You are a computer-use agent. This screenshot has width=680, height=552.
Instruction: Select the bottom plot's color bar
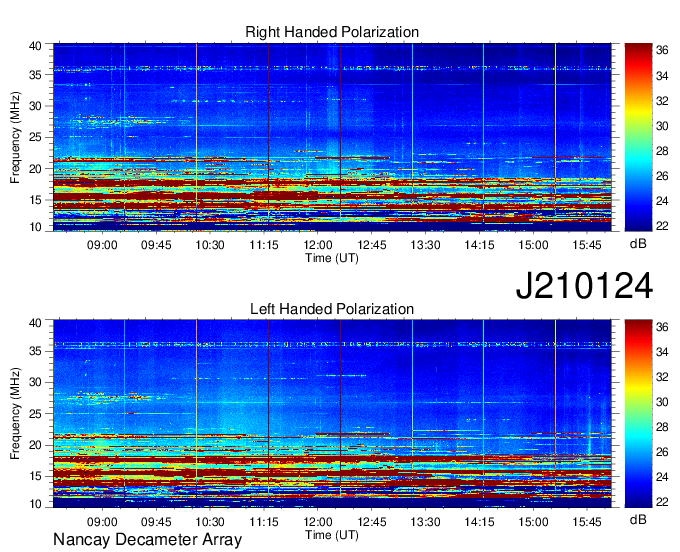[638, 414]
